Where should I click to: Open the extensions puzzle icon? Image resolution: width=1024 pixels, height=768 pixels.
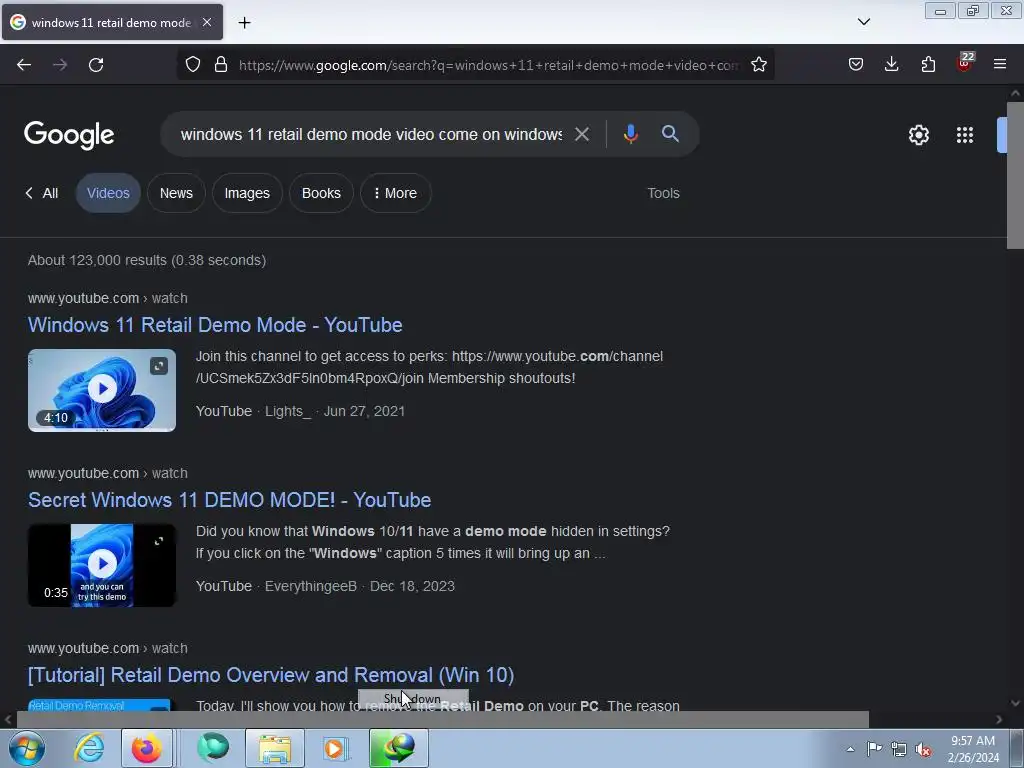tap(928, 65)
